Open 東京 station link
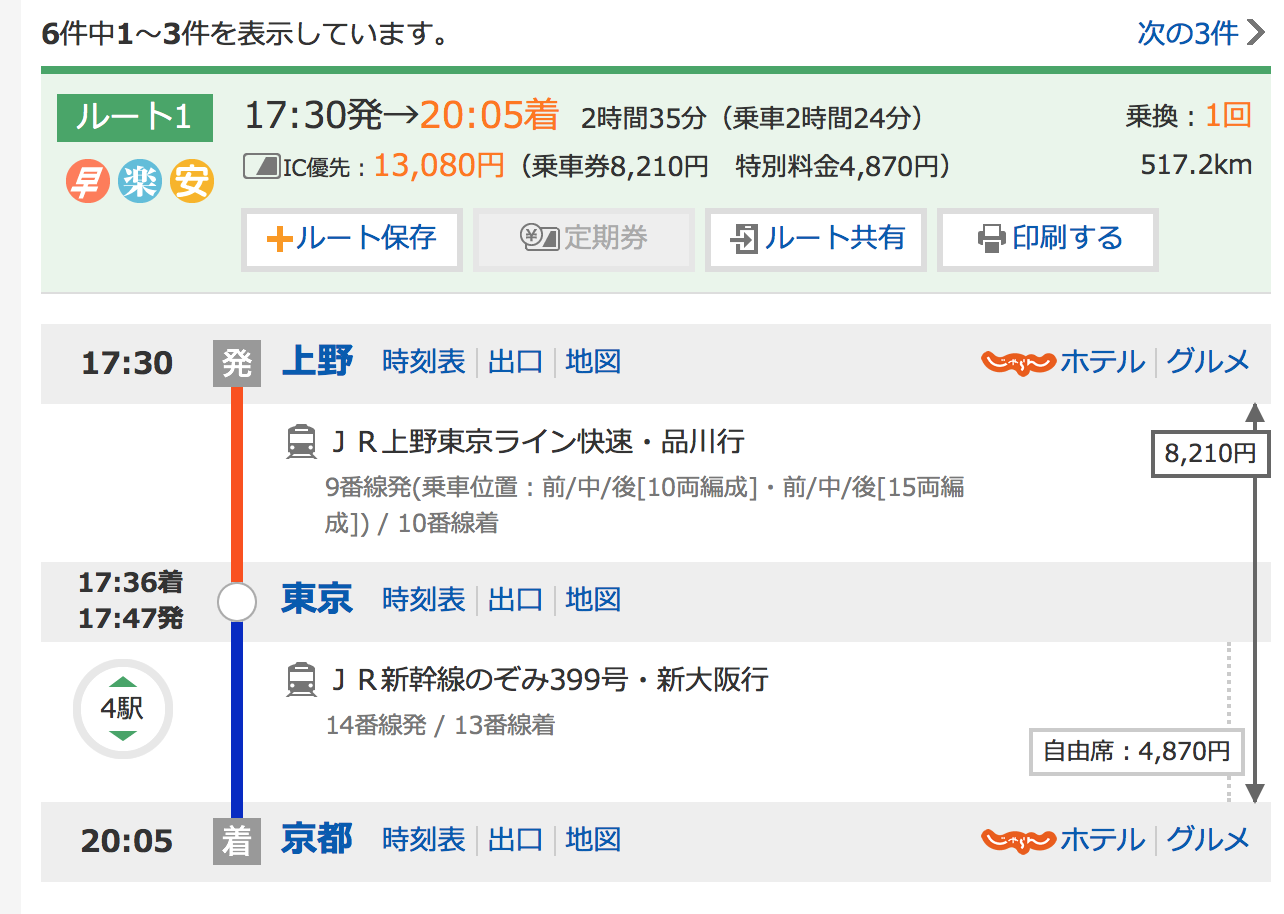The image size is (1284, 914). click(x=317, y=599)
